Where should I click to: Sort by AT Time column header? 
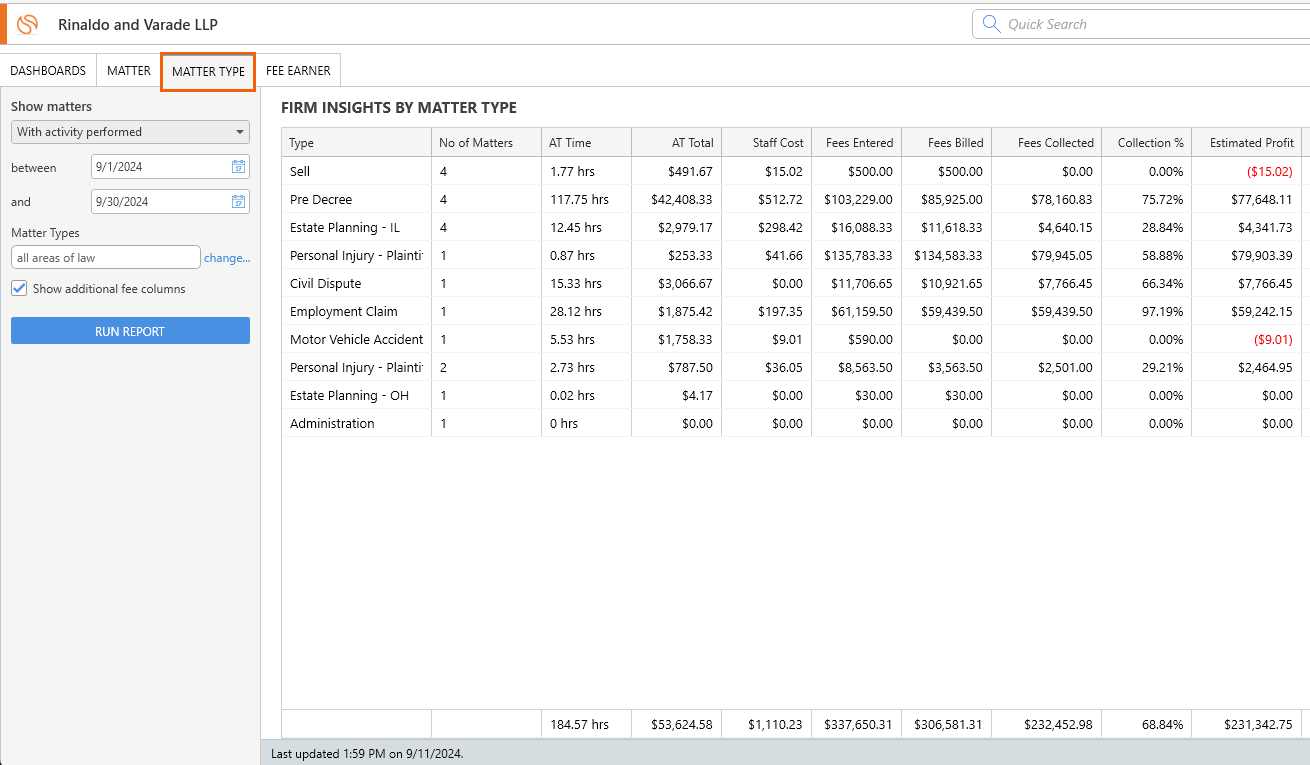point(586,143)
